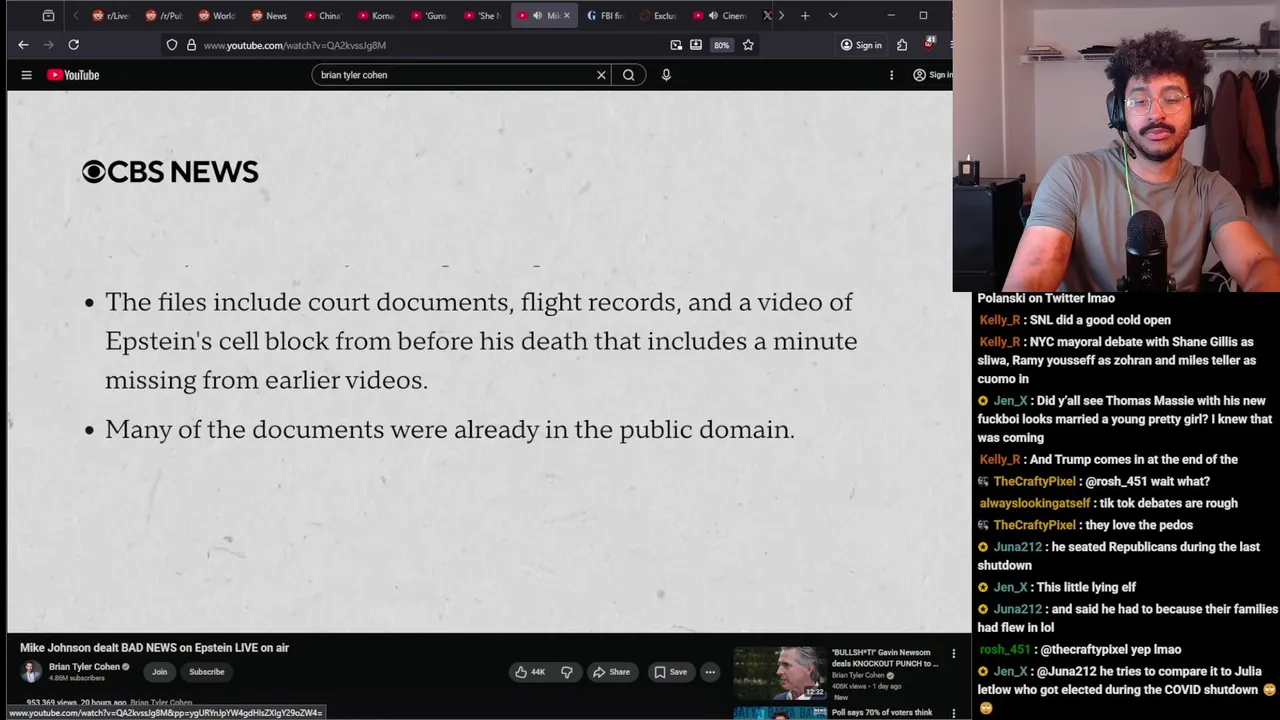Switch to the r/Live Reddit tab
Screen dimensions: 1280x720
point(111,16)
